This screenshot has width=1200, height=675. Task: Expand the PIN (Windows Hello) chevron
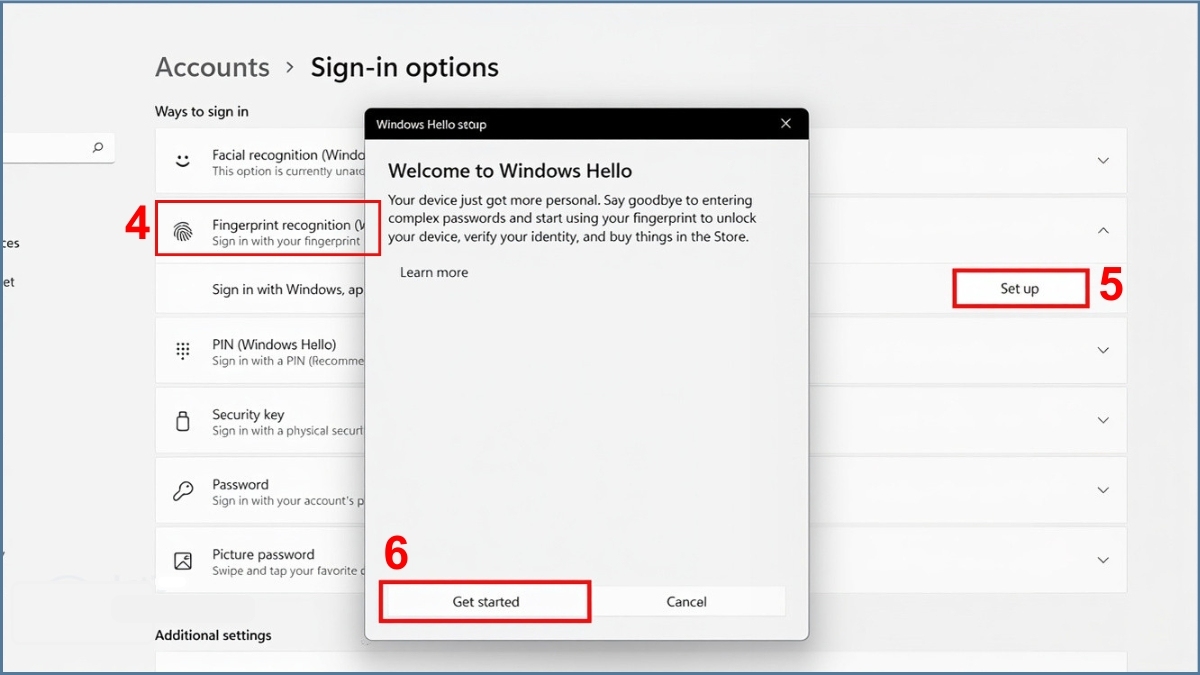[1103, 350]
